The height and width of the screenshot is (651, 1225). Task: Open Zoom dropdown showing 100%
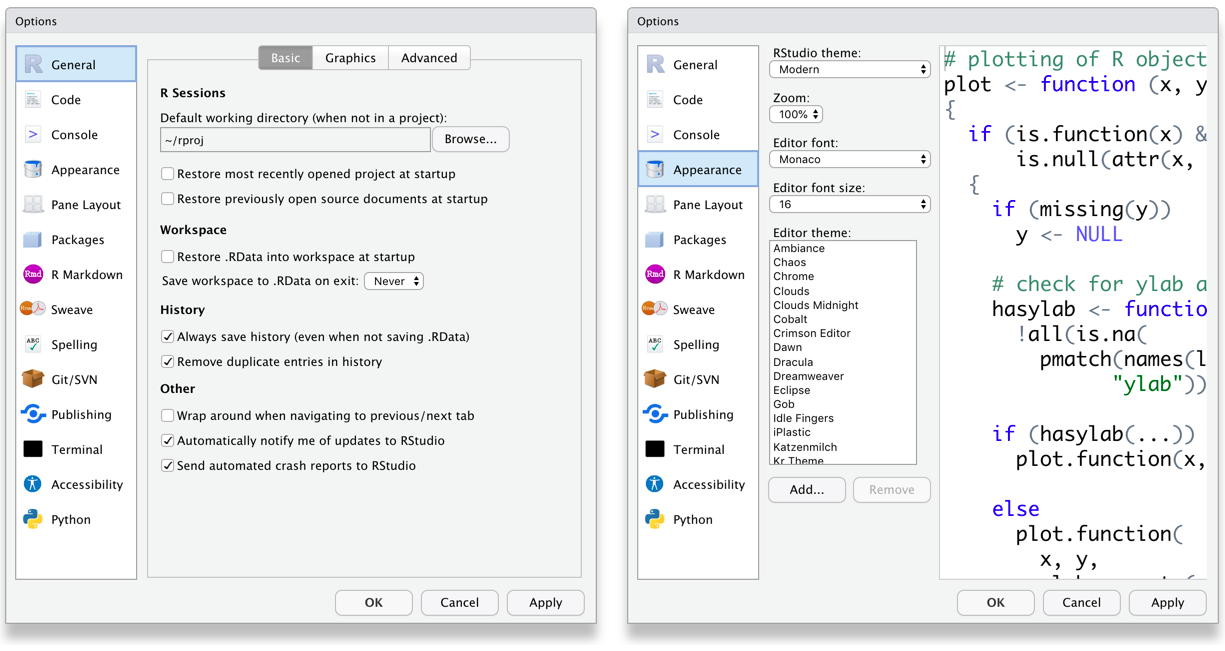tap(796, 114)
